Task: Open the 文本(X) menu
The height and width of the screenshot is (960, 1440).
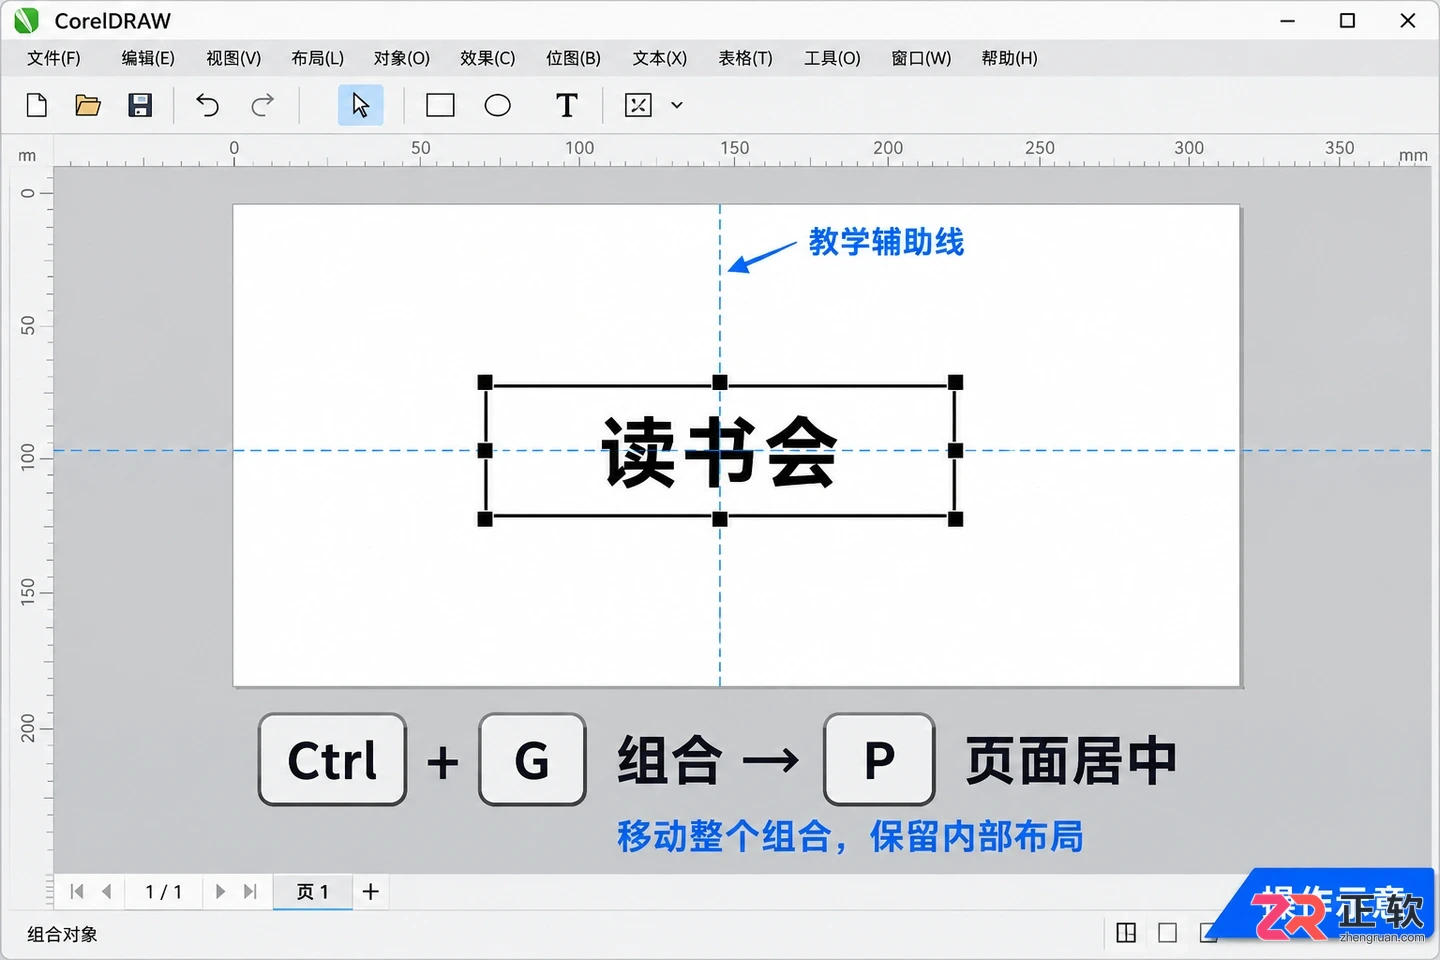Action: tap(660, 58)
